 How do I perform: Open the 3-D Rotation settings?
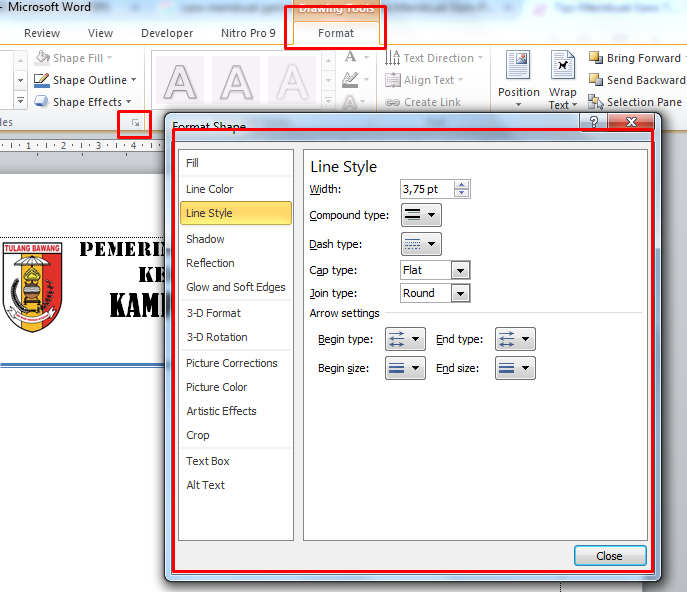point(236,337)
